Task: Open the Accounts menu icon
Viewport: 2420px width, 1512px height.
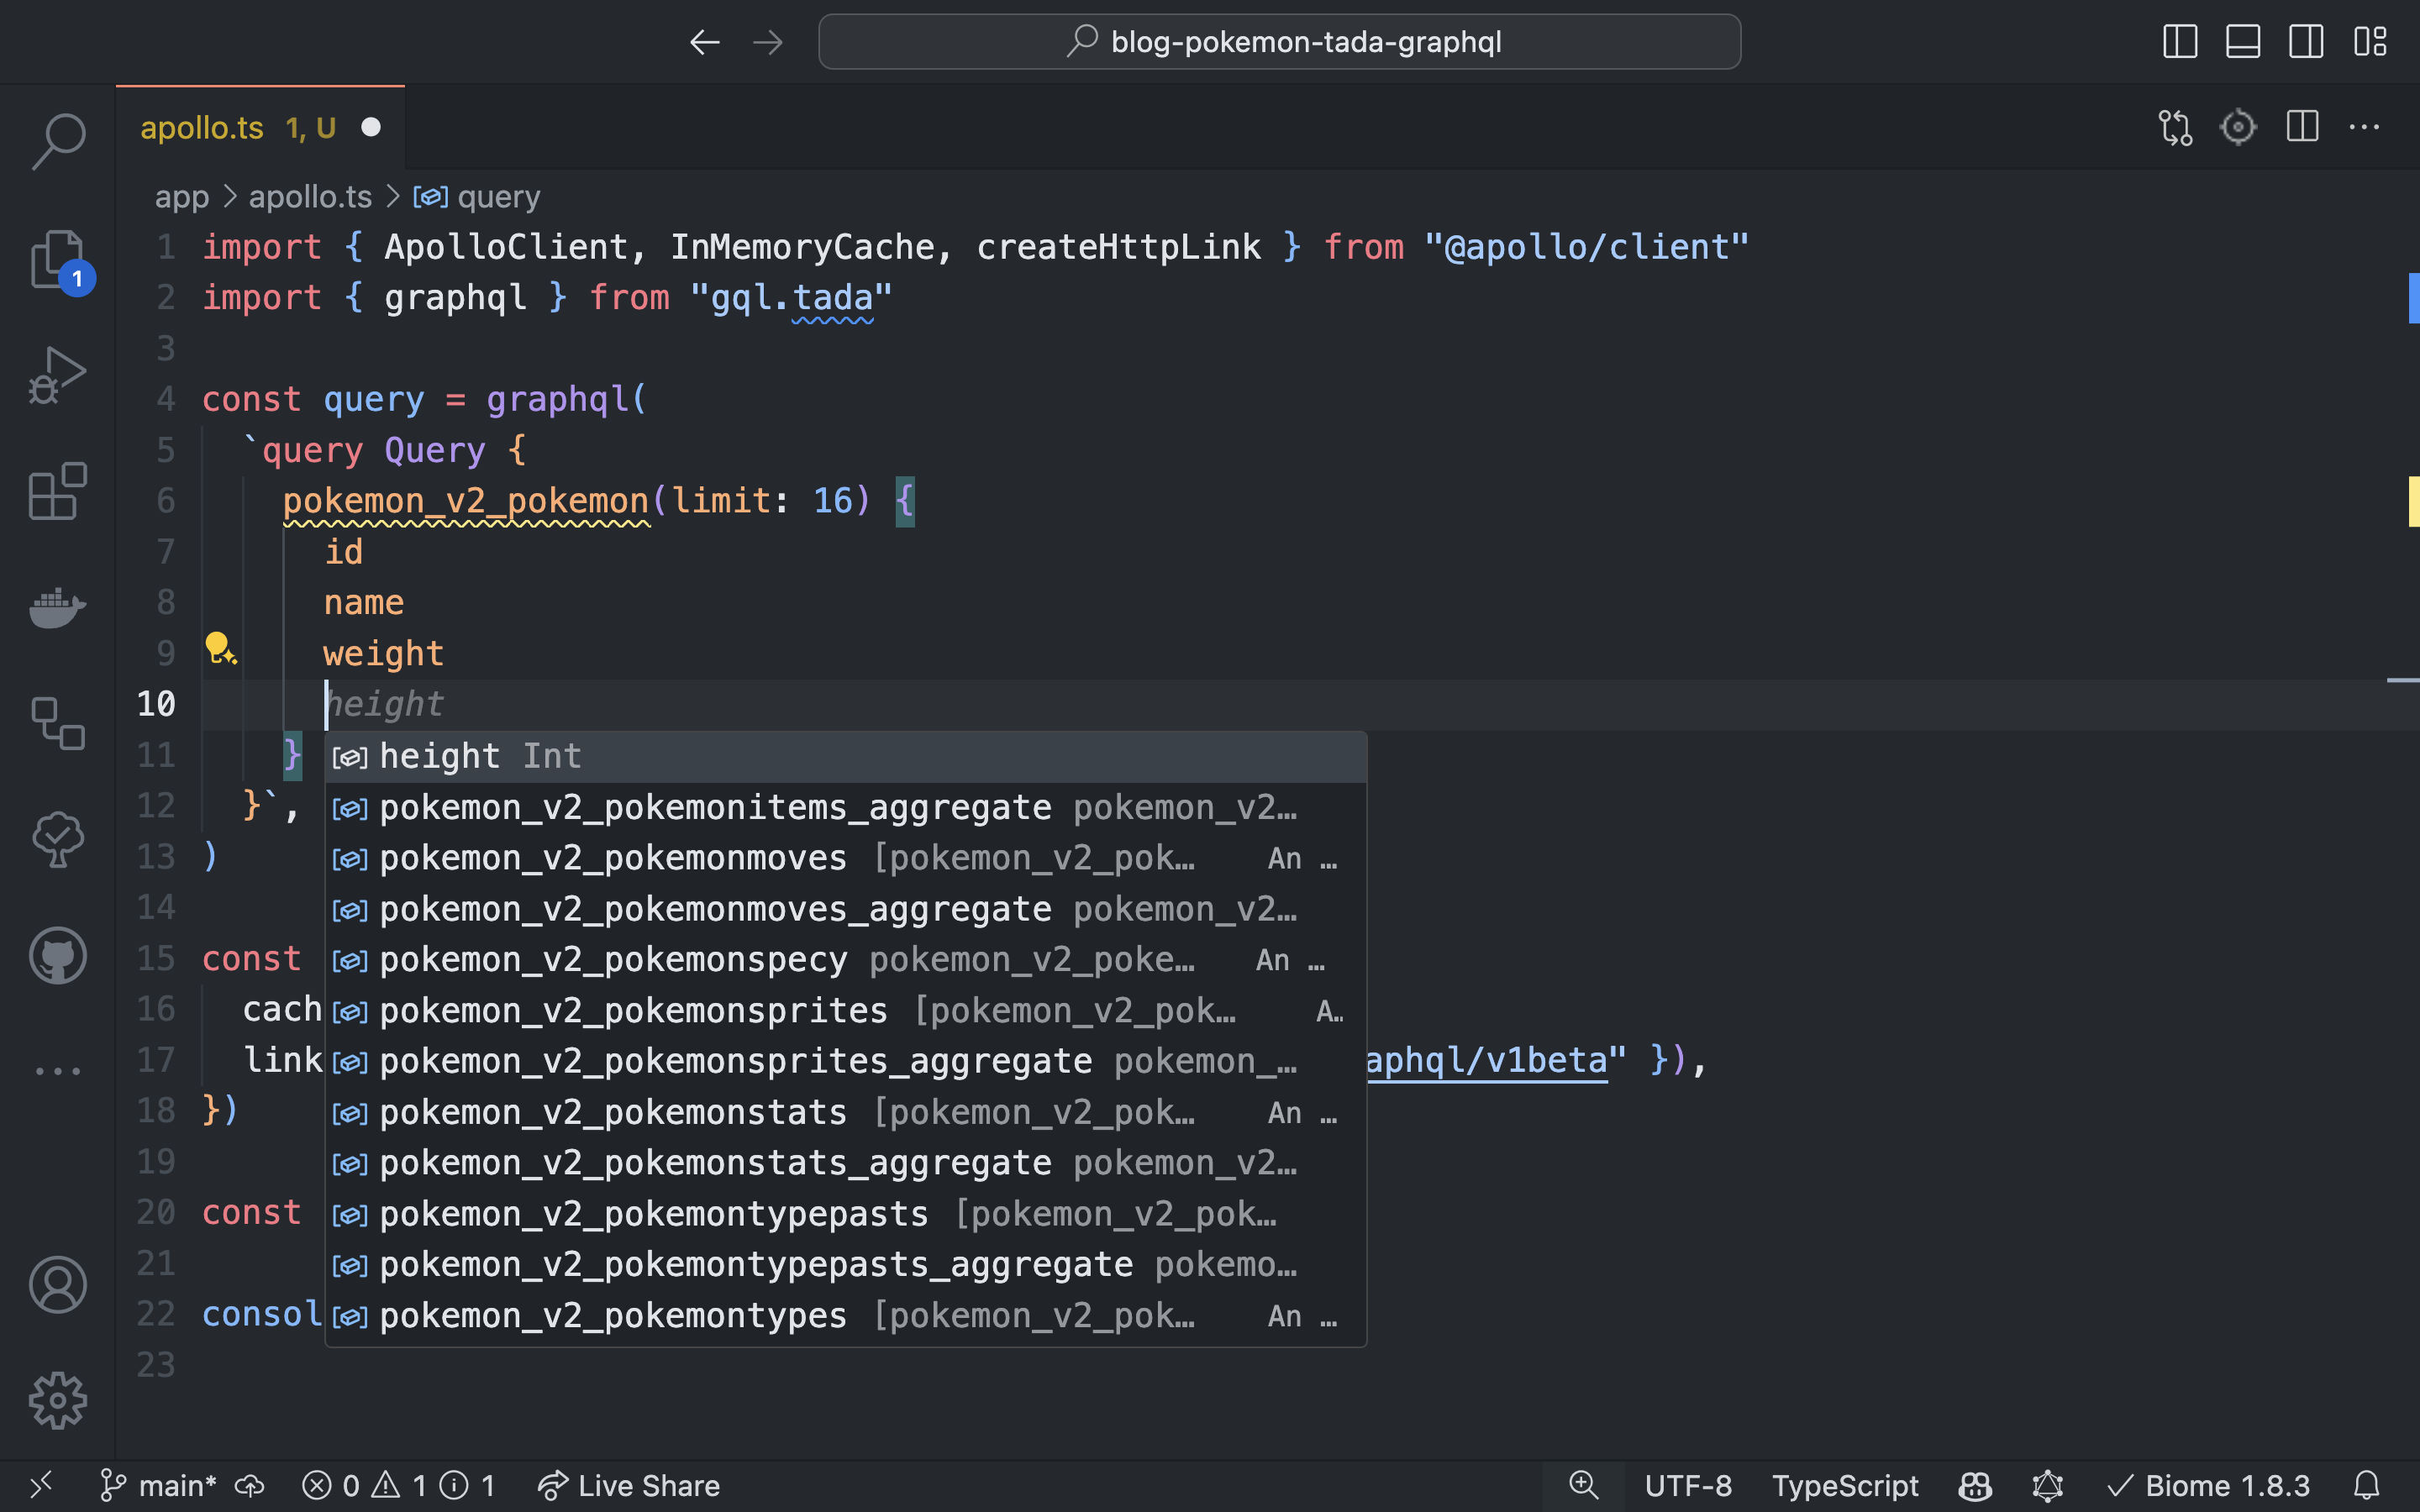Action: (58, 1285)
